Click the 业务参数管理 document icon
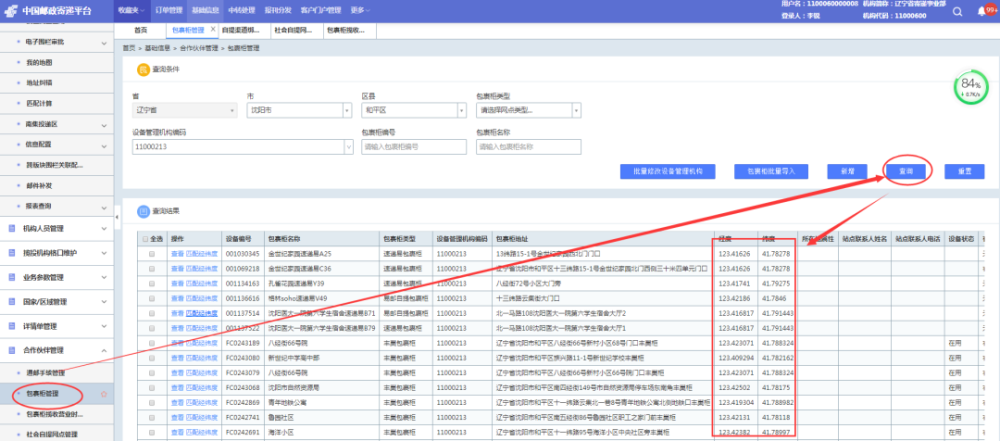The height and width of the screenshot is (441, 1000). tap(11, 277)
